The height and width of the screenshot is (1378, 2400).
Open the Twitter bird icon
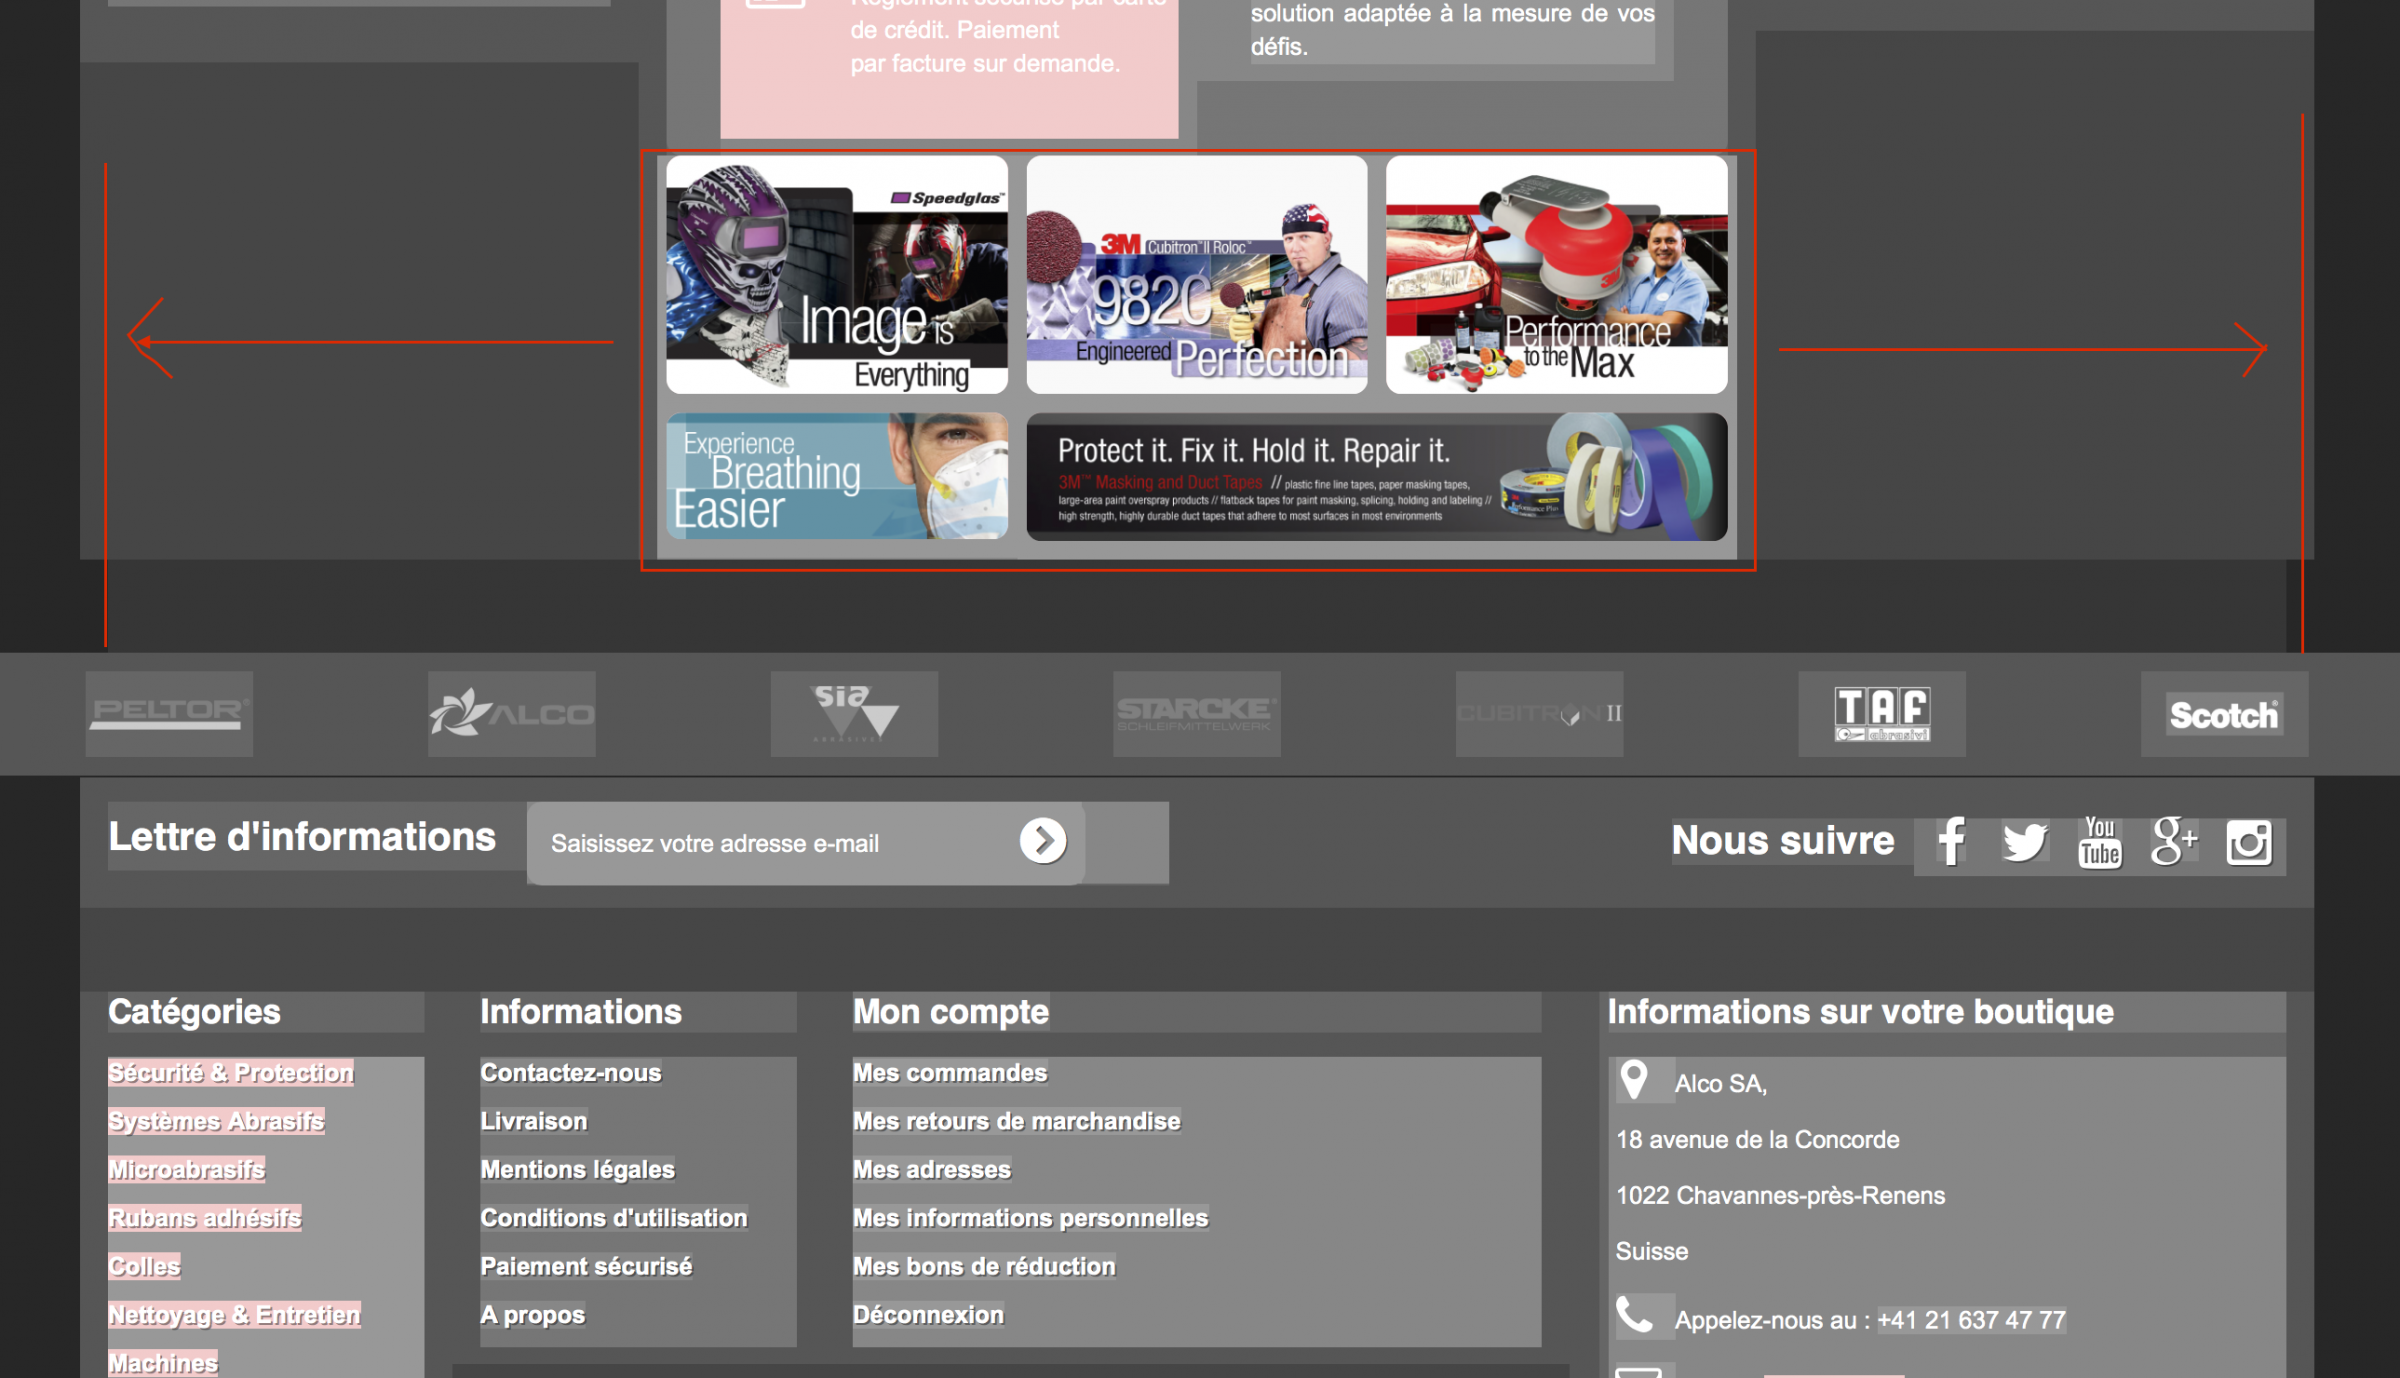2025,842
